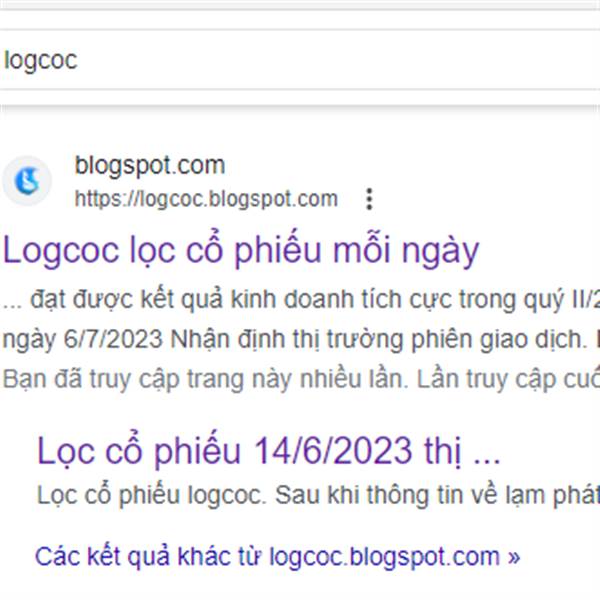The height and width of the screenshot is (600, 600).
Task: Click the snippet line "ngày 6/7/2023 Nhận định thị trường"
Action: [x=301, y=339]
